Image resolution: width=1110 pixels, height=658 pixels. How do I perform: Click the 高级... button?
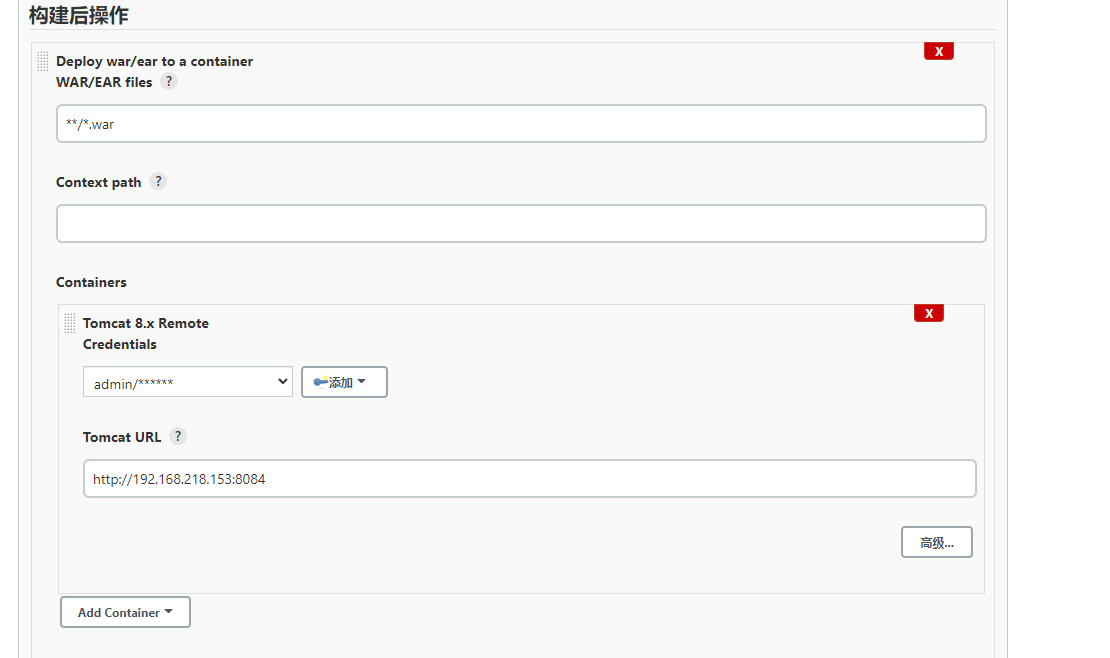coord(936,542)
